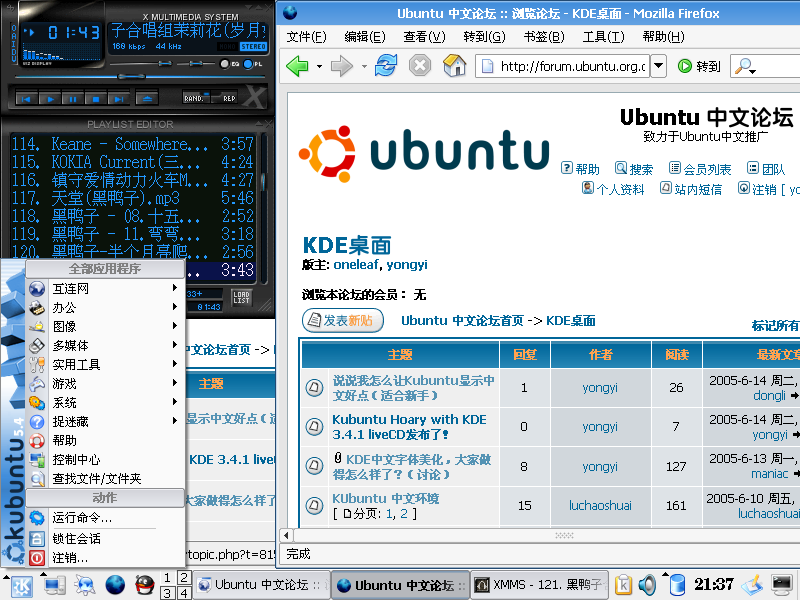Open the 书签(B) bookmarks menu
The image size is (800, 600).
click(544, 37)
